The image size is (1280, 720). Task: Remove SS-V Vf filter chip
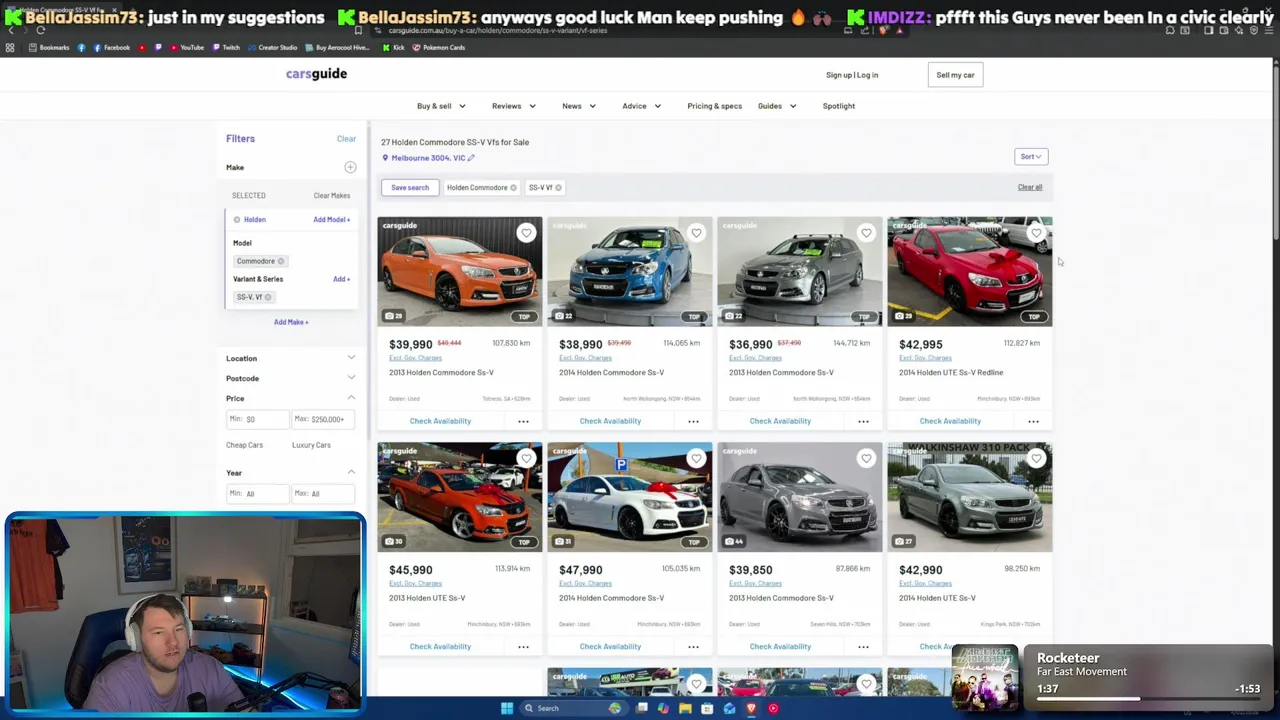[558, 188]
